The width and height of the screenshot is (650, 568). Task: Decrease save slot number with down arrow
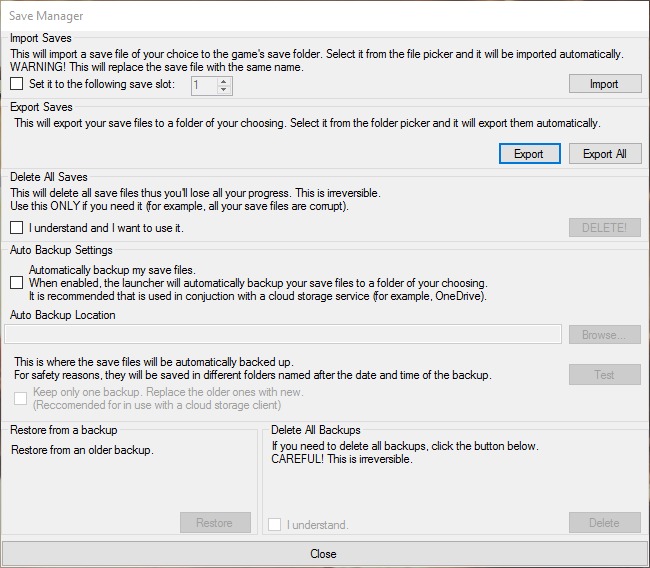(224, 90)
